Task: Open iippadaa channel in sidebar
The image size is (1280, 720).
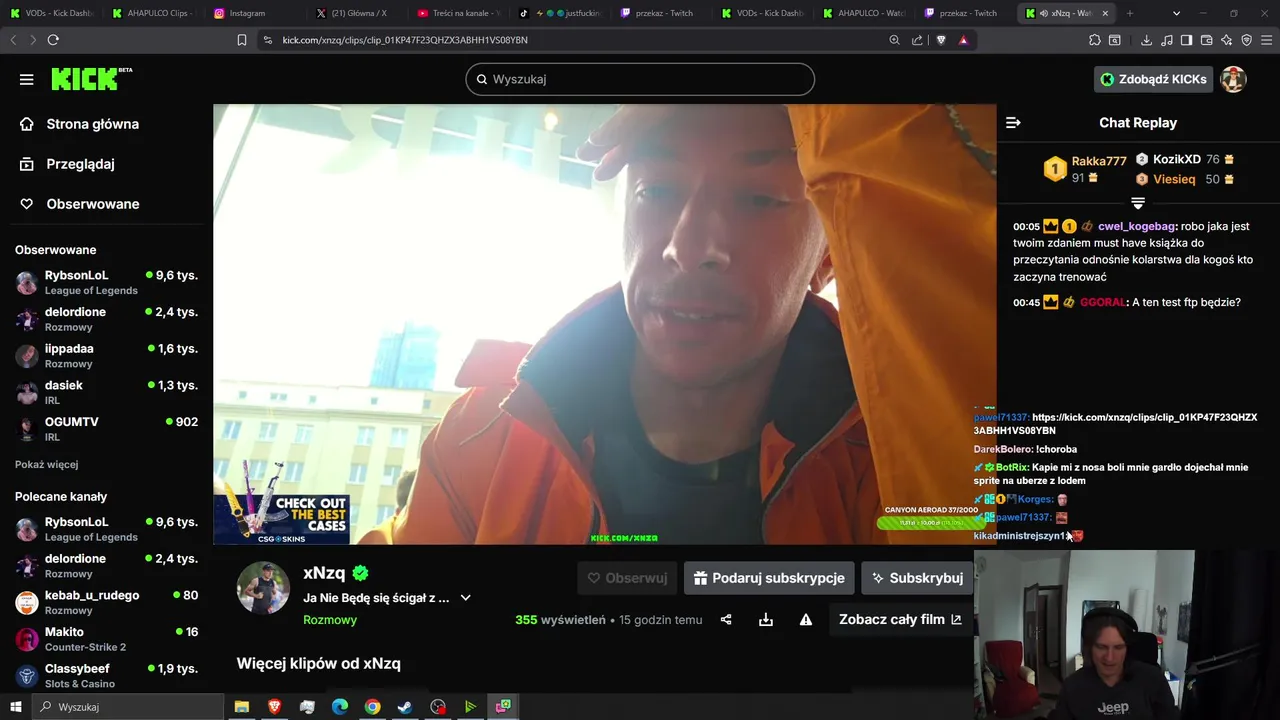Action: tap(106, 356)
